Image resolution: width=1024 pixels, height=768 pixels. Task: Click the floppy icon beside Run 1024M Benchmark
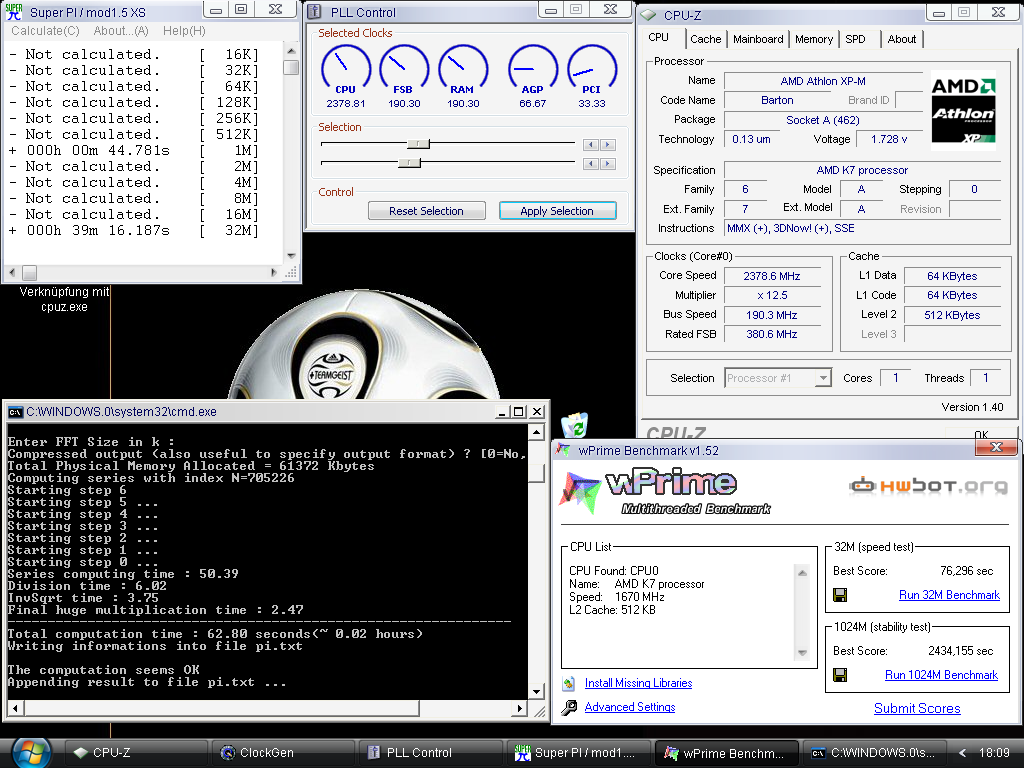840,675
